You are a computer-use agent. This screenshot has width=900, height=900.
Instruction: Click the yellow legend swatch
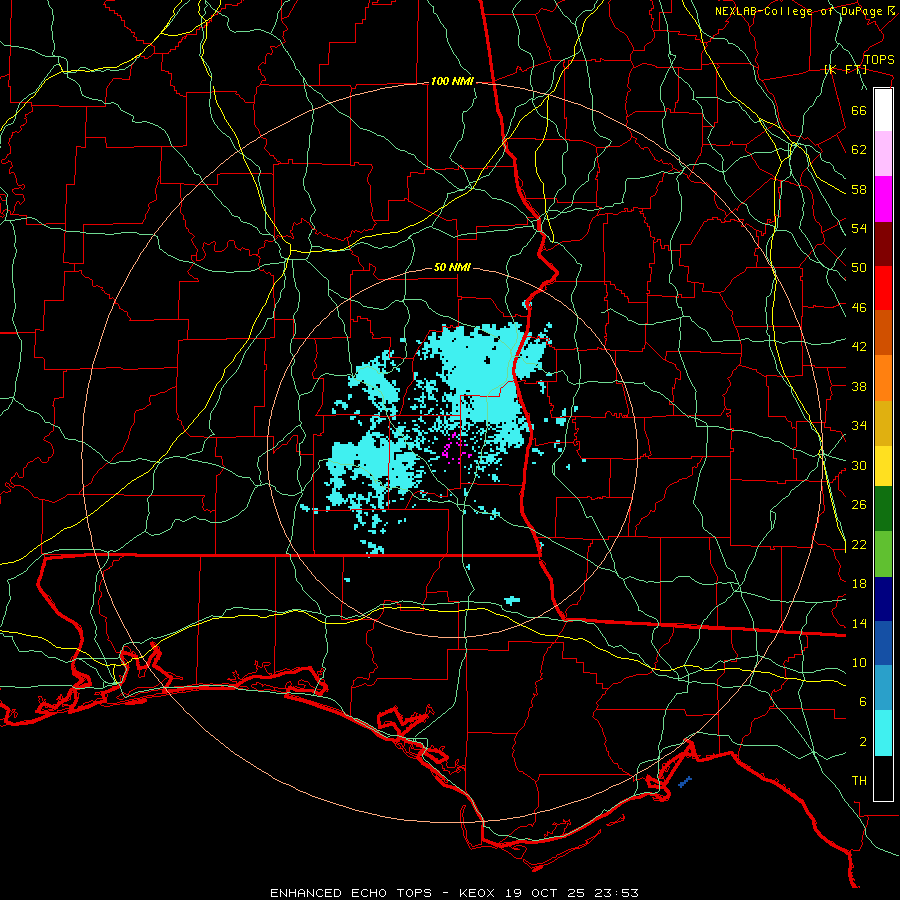(x=883, y=466)
